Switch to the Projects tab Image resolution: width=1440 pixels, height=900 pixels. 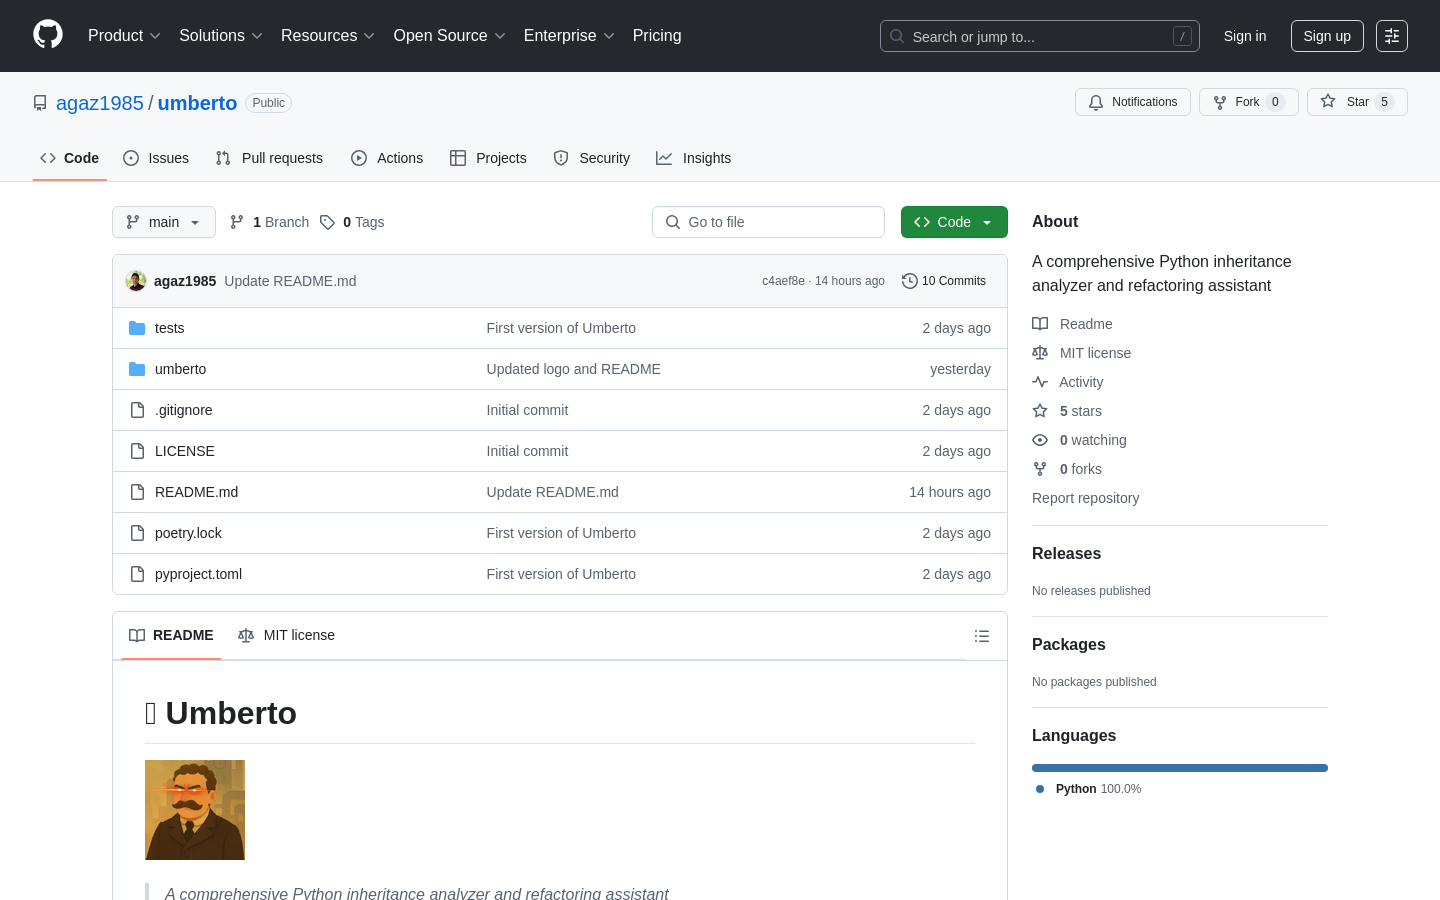pyautogui.click(x=488, y=158)
